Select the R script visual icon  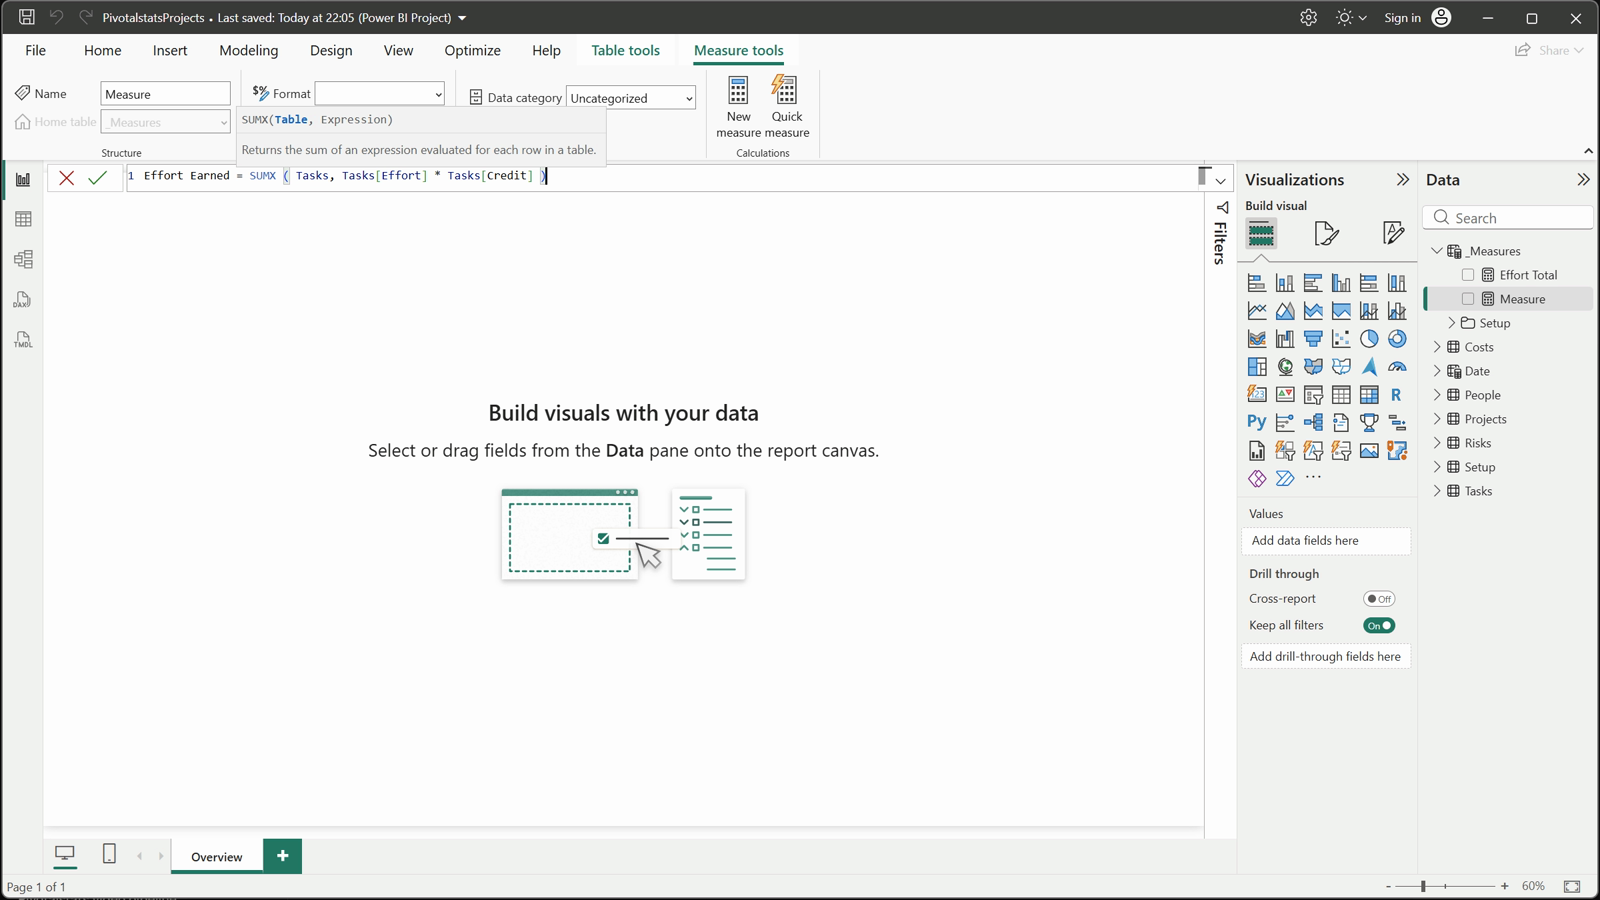coord(1397,395)
